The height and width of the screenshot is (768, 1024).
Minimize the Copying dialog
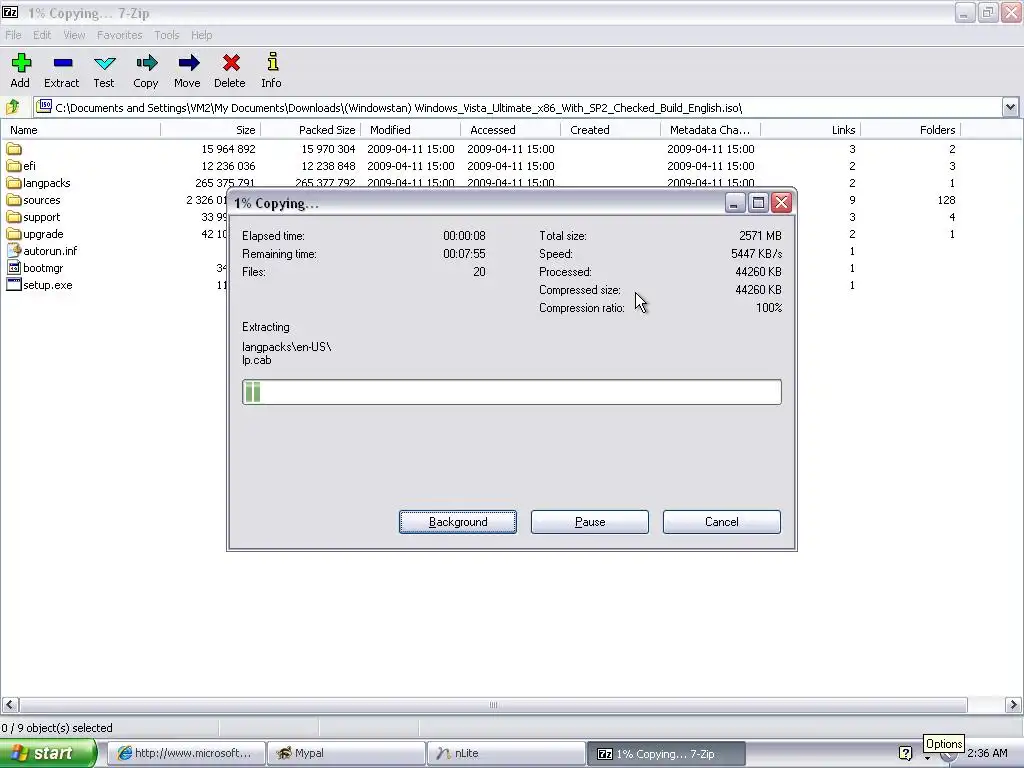[735, 203]
